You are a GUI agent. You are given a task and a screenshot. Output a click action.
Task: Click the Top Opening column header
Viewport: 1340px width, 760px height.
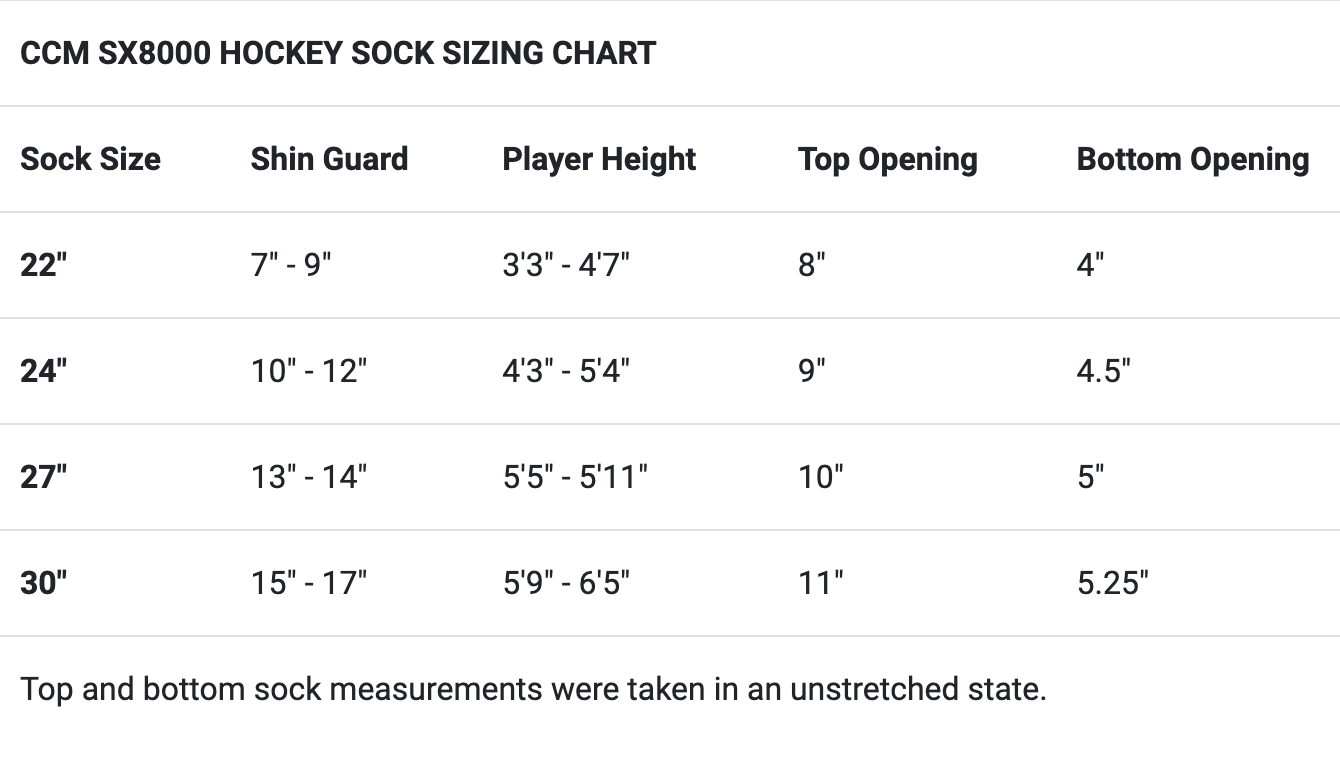coord(887,159)
